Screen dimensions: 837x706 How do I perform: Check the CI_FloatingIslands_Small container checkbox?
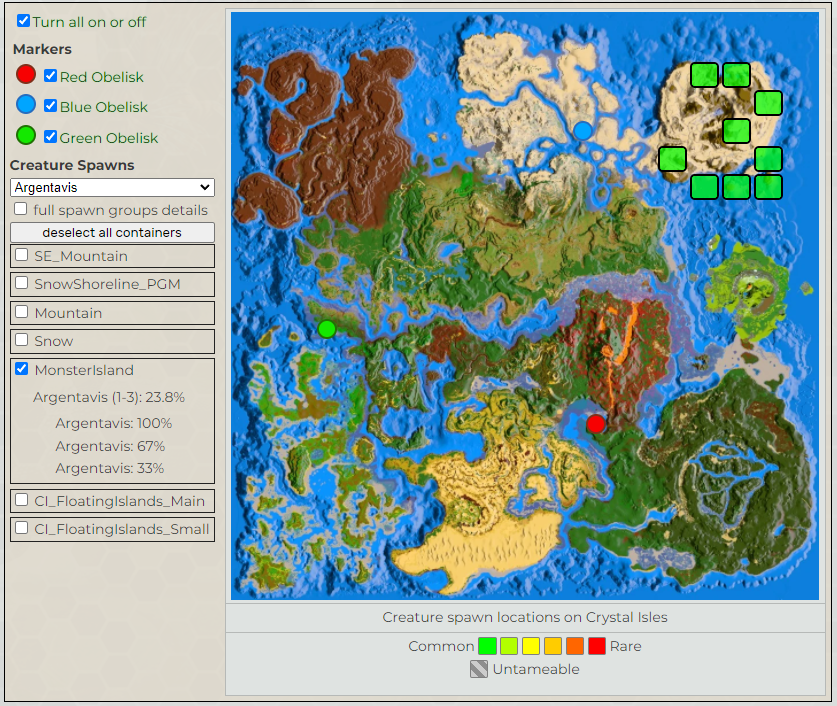(22, 528)
